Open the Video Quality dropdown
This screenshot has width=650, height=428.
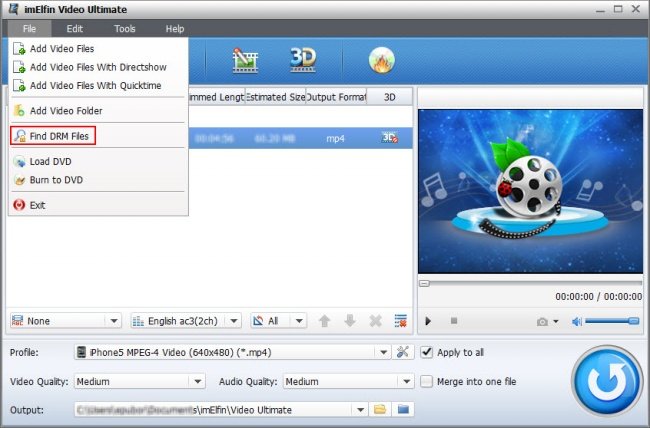[x=140, y=382]
